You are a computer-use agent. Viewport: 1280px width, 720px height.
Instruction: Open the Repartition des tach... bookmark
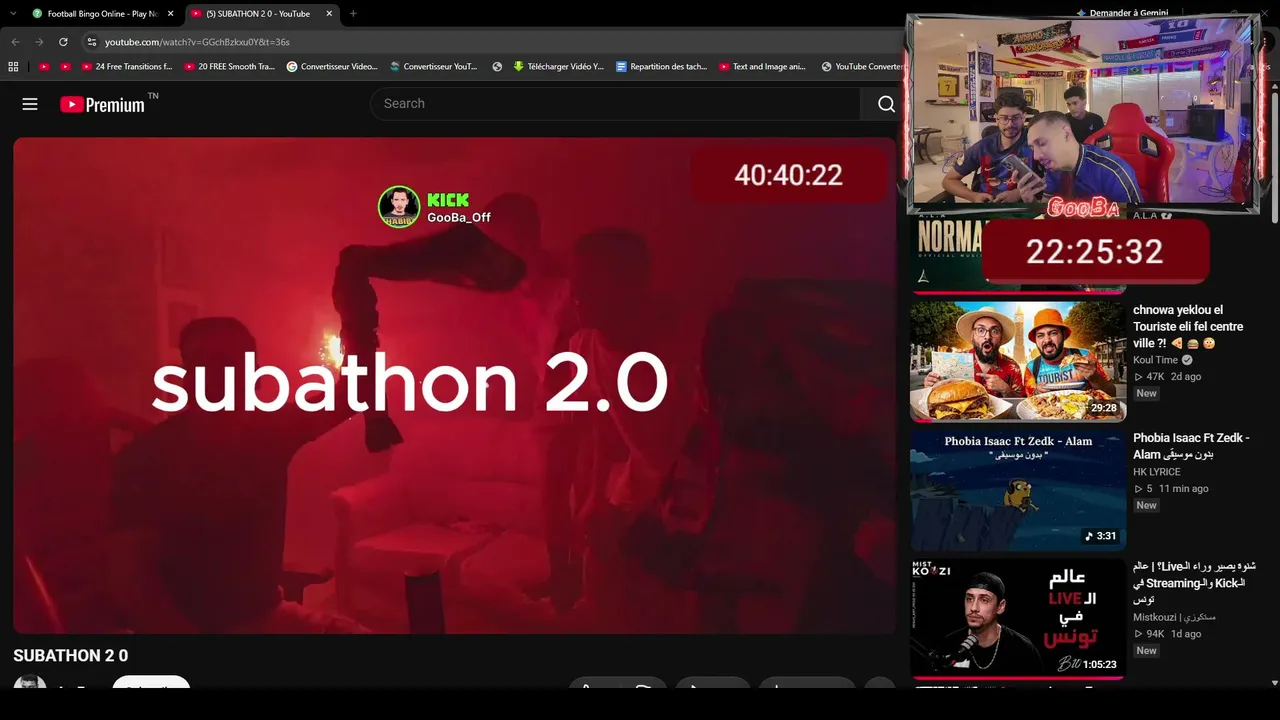(661, 67)
